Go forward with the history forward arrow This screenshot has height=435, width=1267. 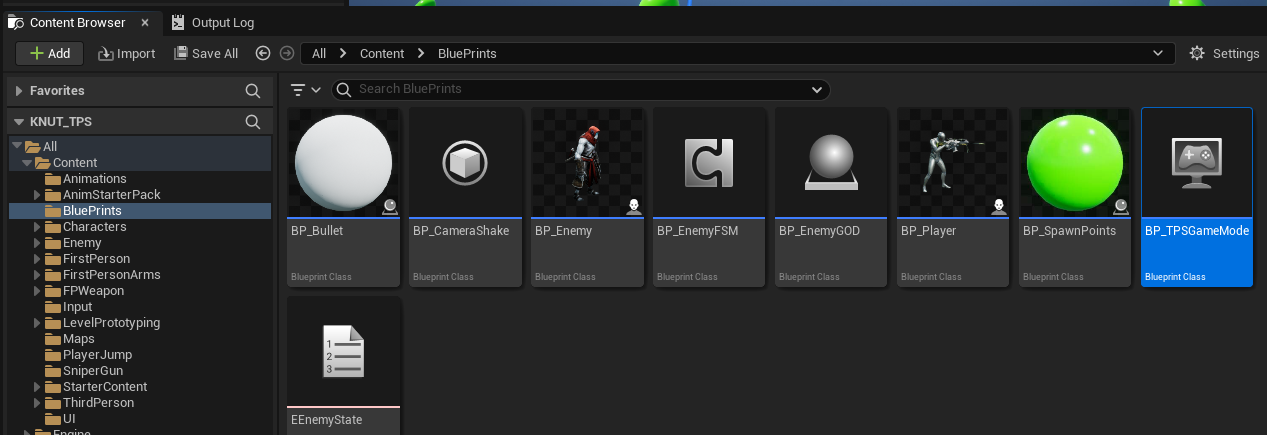287,53
